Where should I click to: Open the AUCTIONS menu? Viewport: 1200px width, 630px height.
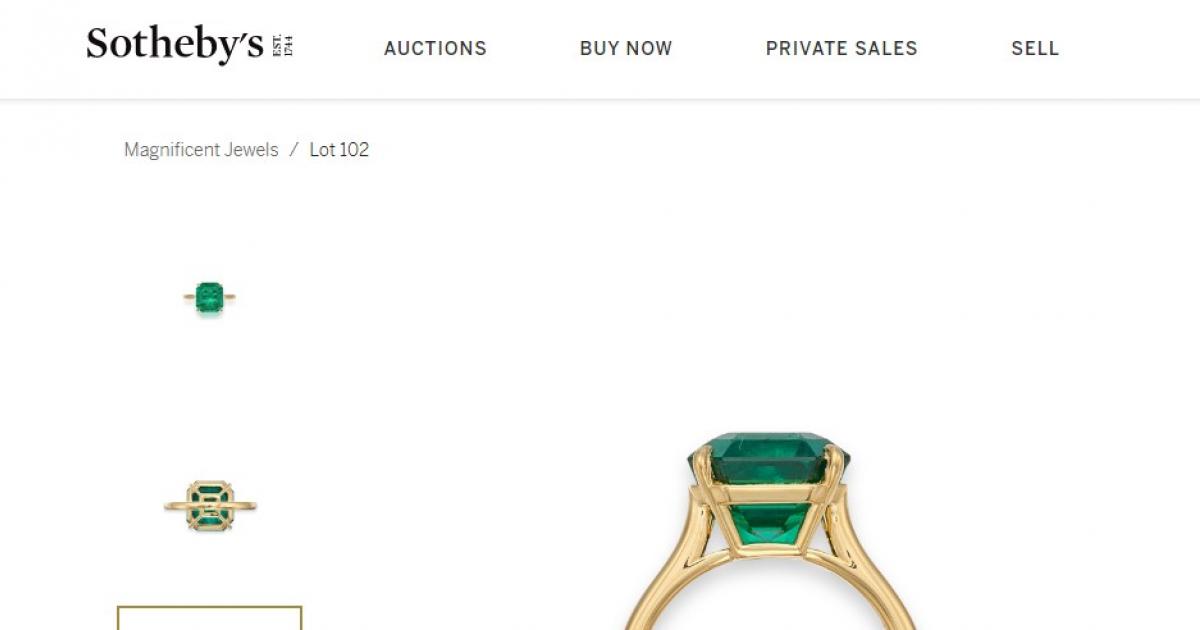pyautogui.click(x=435, y=48)
